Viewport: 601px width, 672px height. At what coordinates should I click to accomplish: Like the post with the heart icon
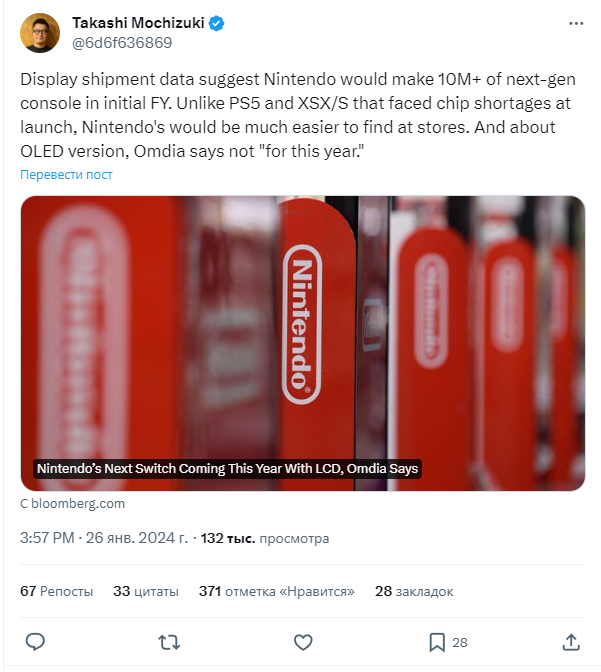(303, 641)
